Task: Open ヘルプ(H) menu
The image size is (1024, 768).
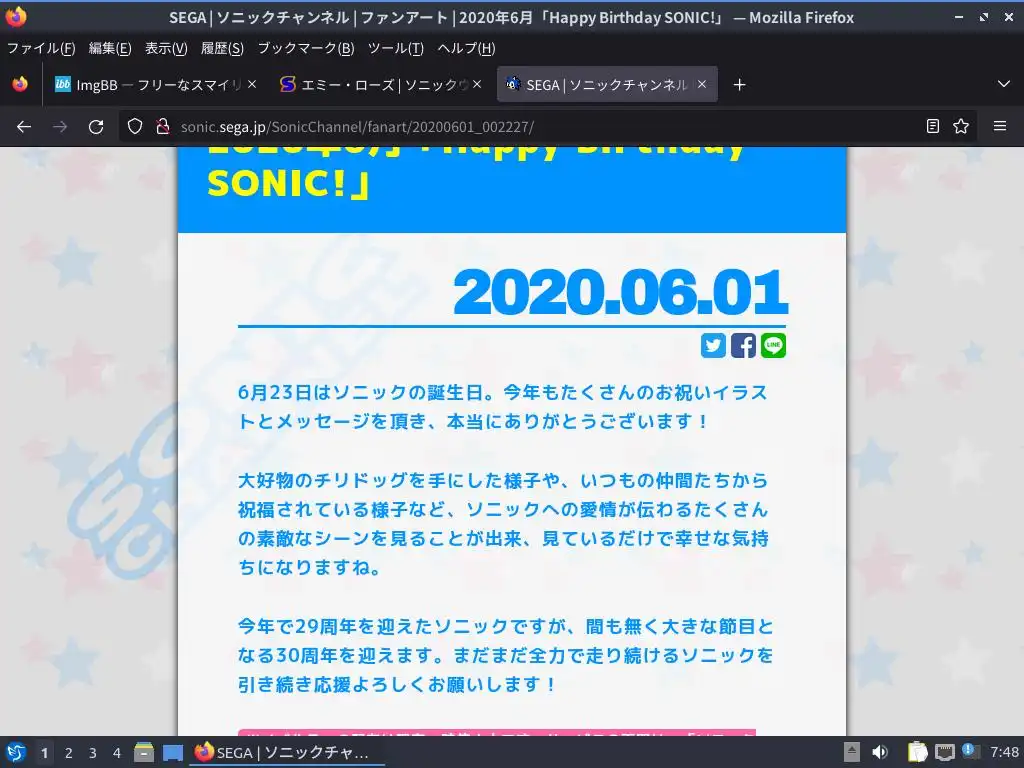Action: [x=466, y=48]
